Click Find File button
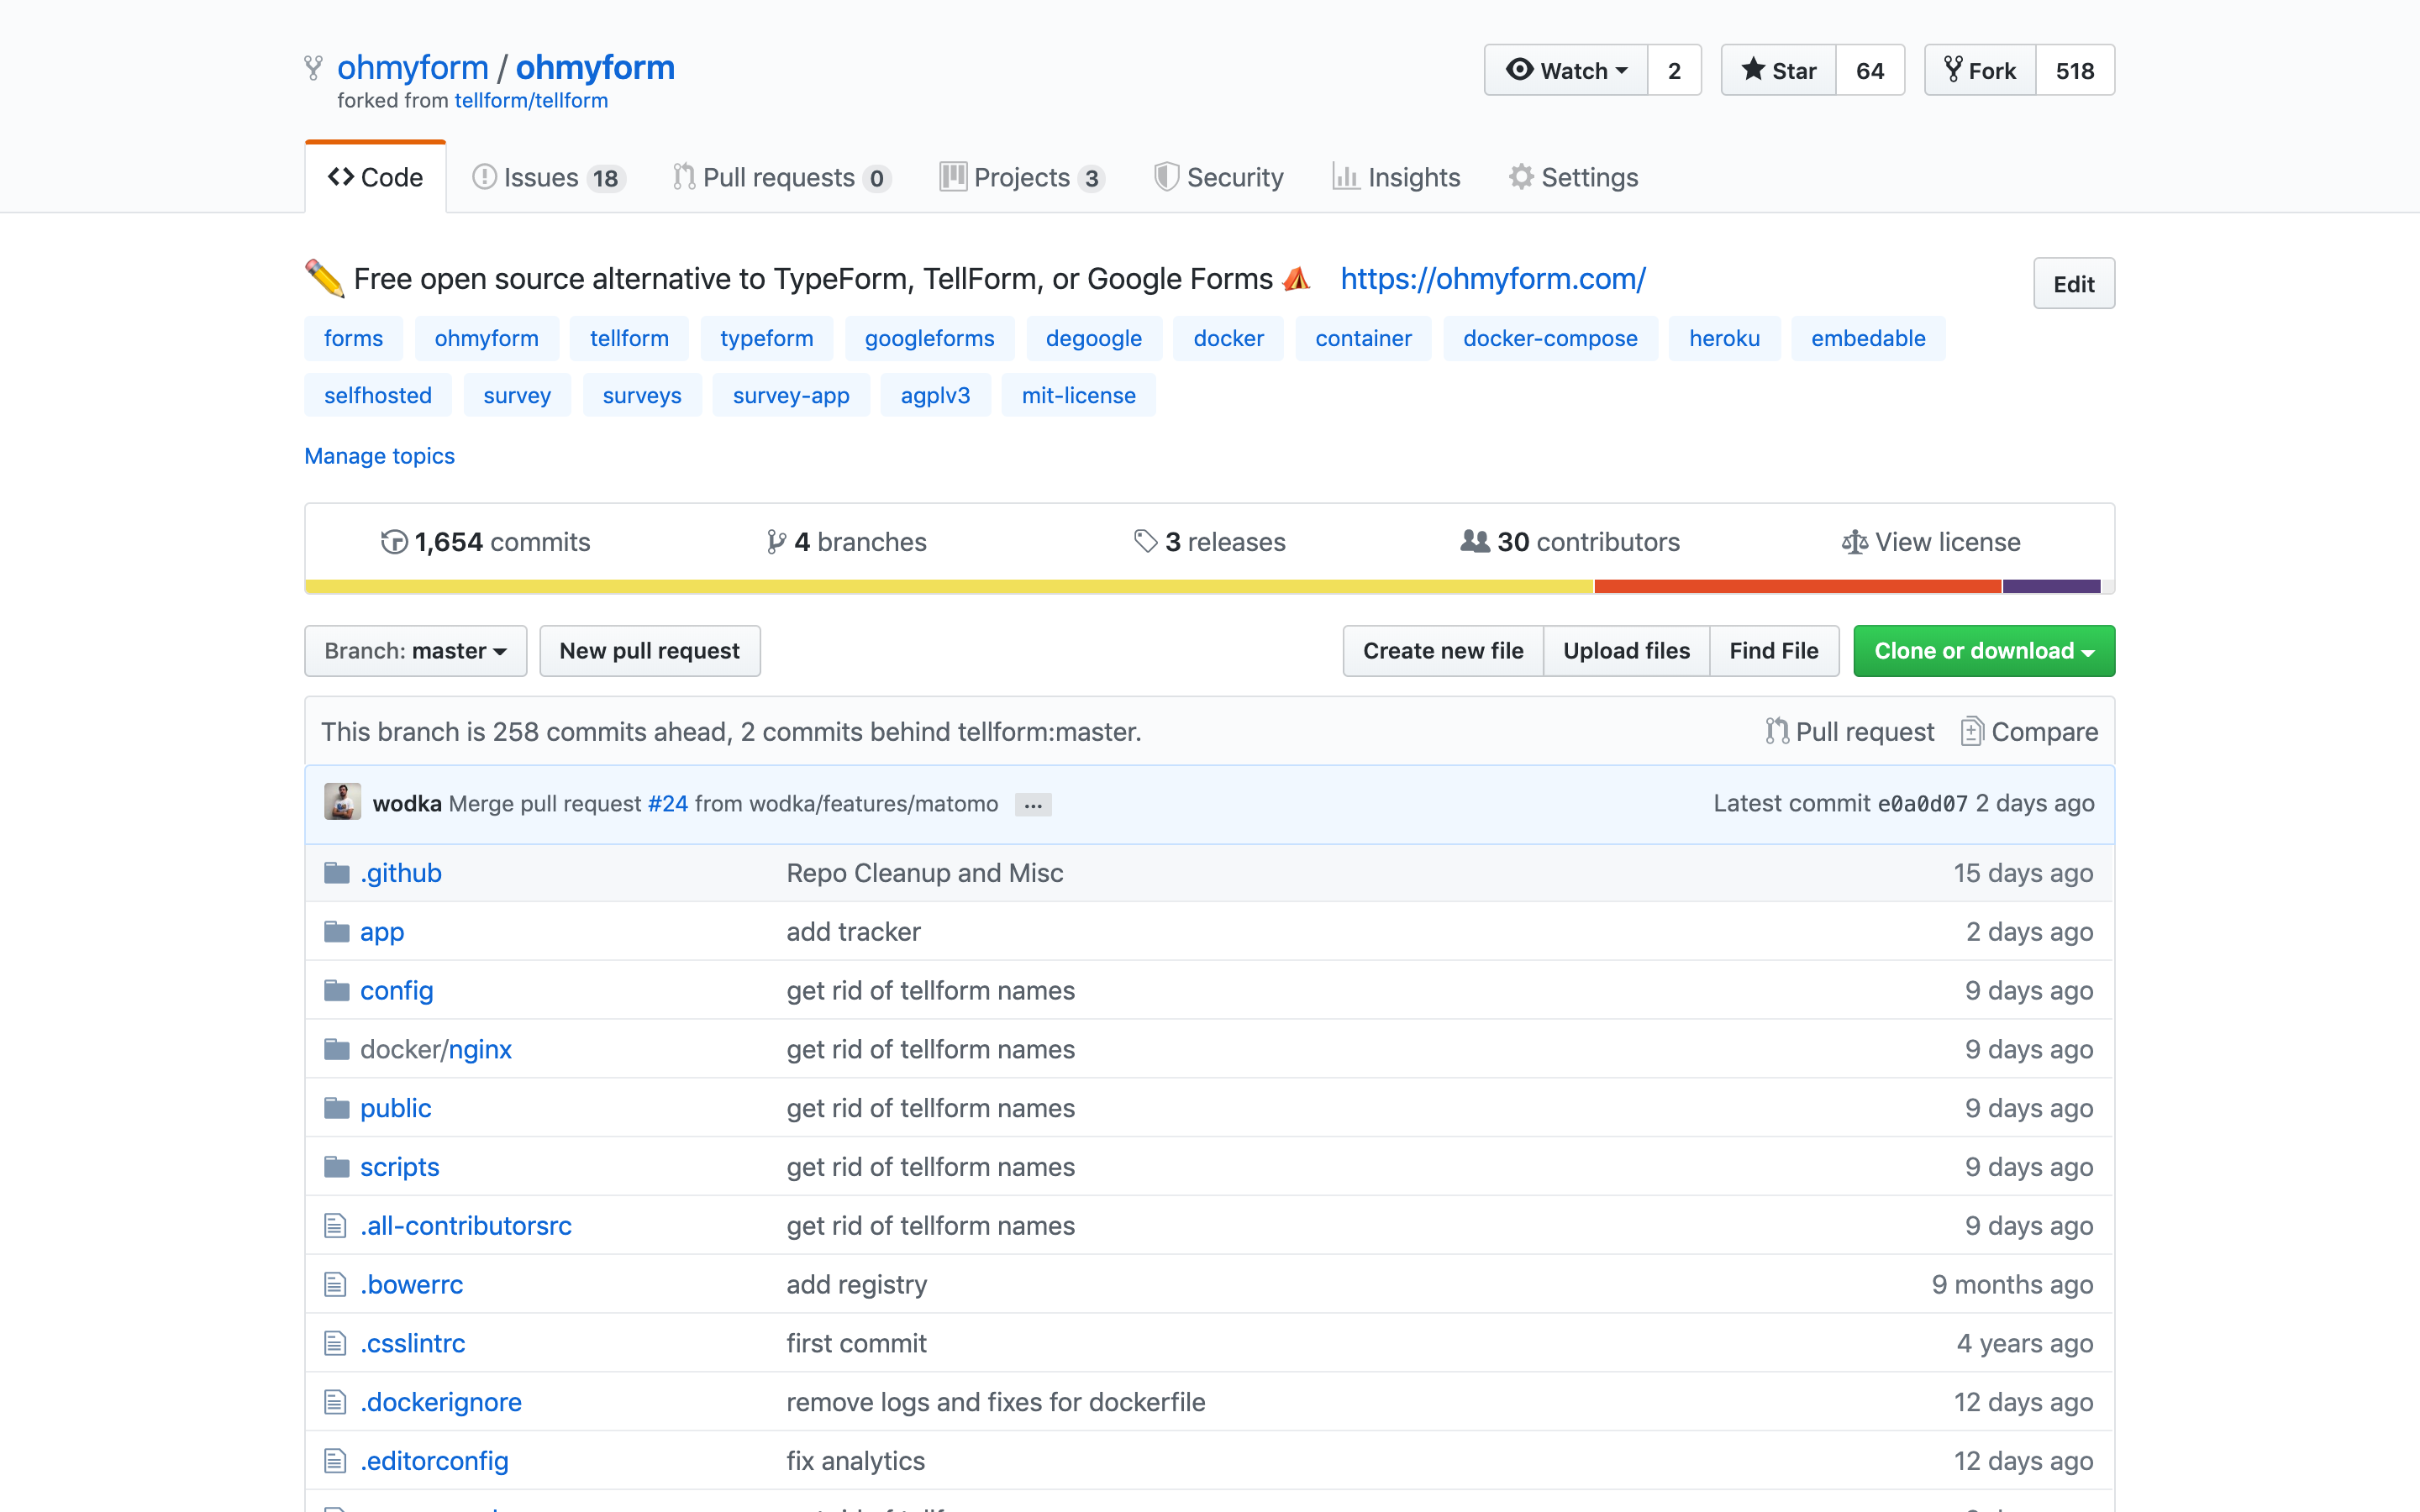This screenshot has height=1512, width=2420. click(1774, 651)
